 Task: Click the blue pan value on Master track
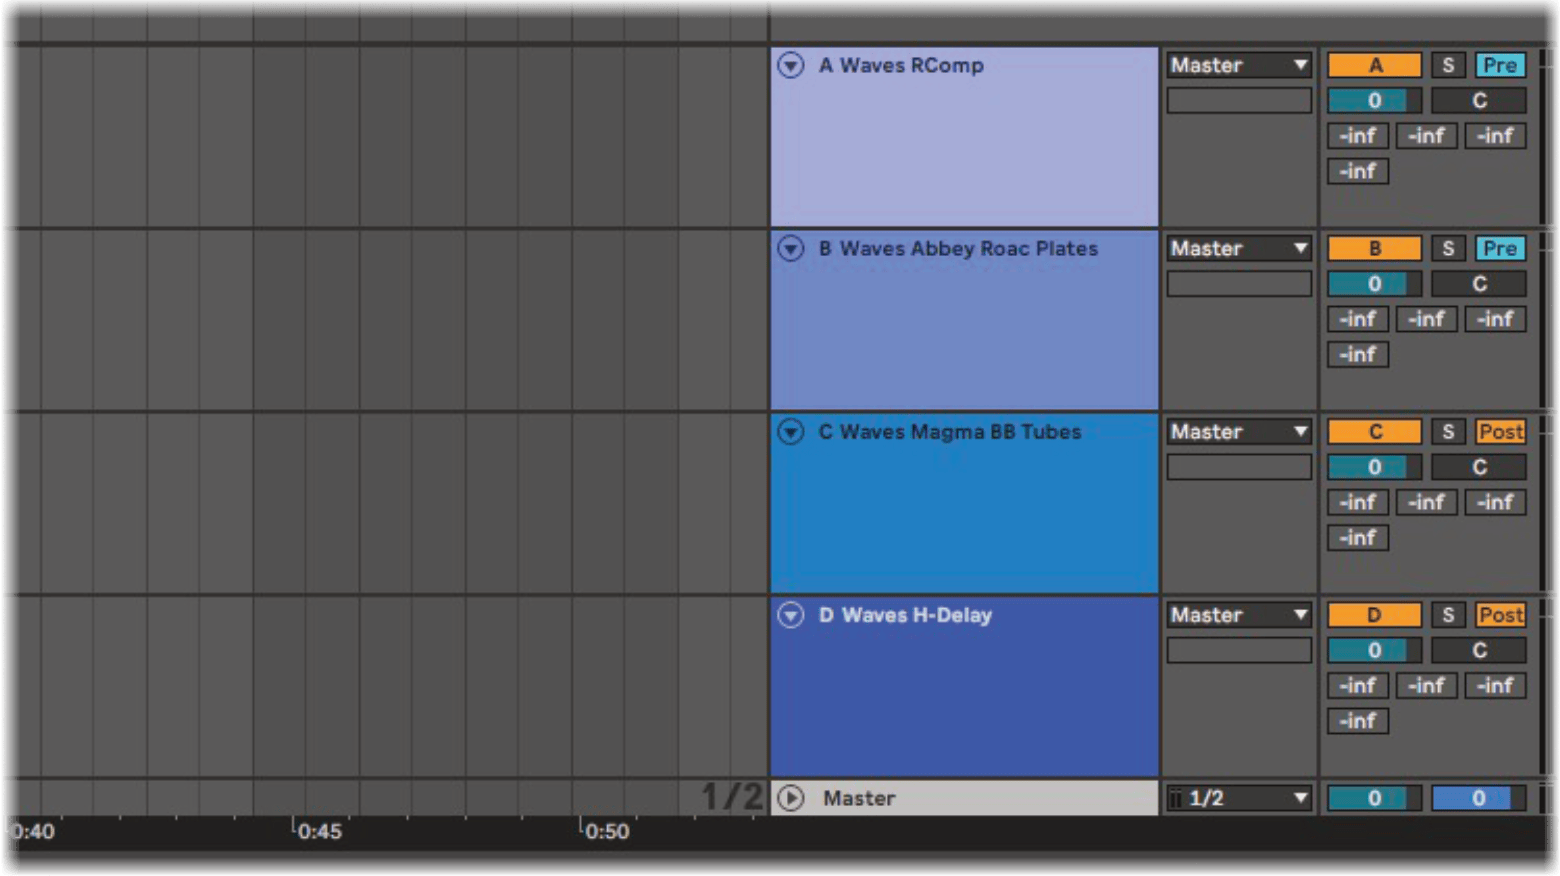[1479, 798]
